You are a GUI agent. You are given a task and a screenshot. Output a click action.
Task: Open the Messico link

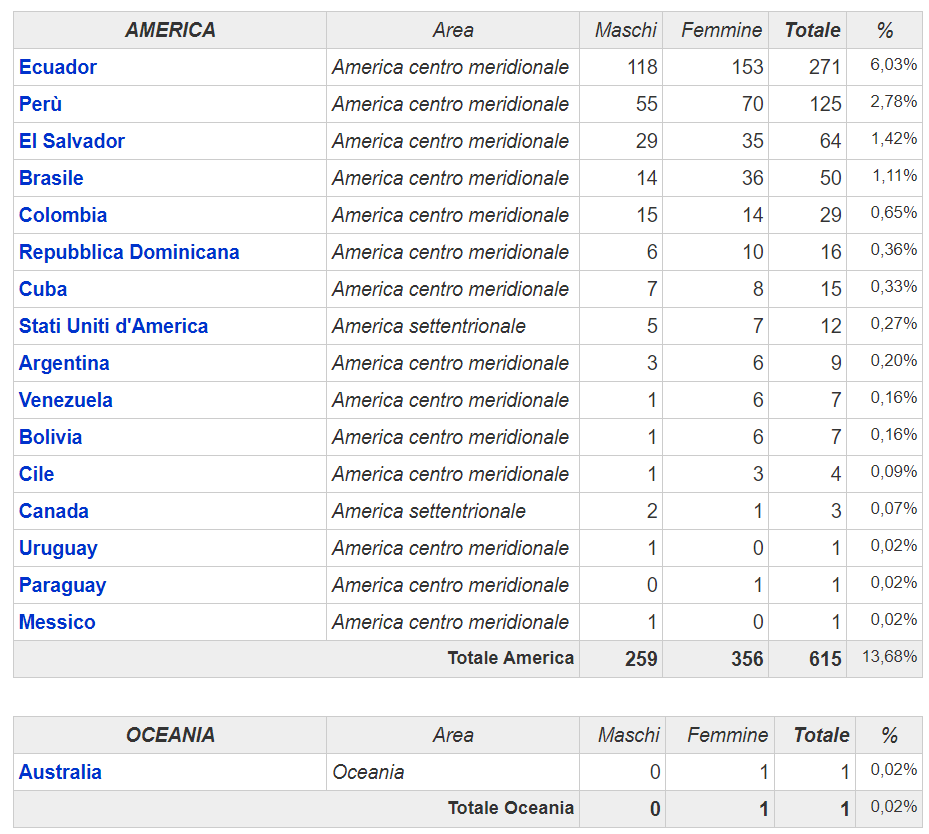(x=57, y=623)
